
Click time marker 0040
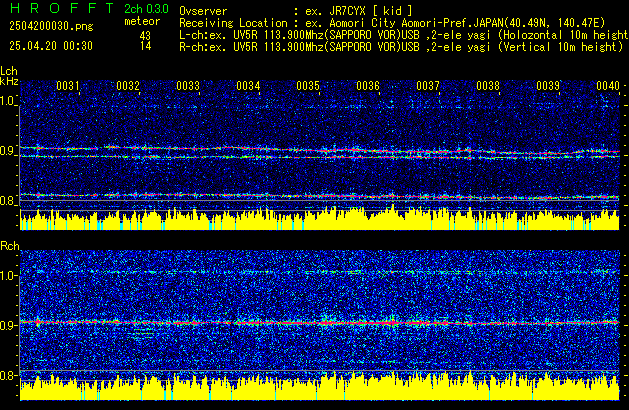pos(608,86)
